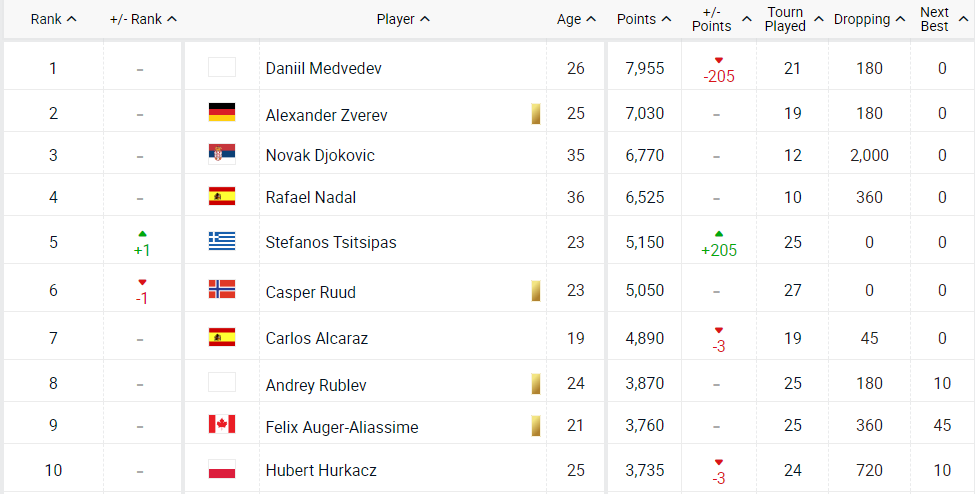This screenshot has height=494, width=975.
Task: Click the gold badge in Casper Ruud's row
Action: click(536, 291)
